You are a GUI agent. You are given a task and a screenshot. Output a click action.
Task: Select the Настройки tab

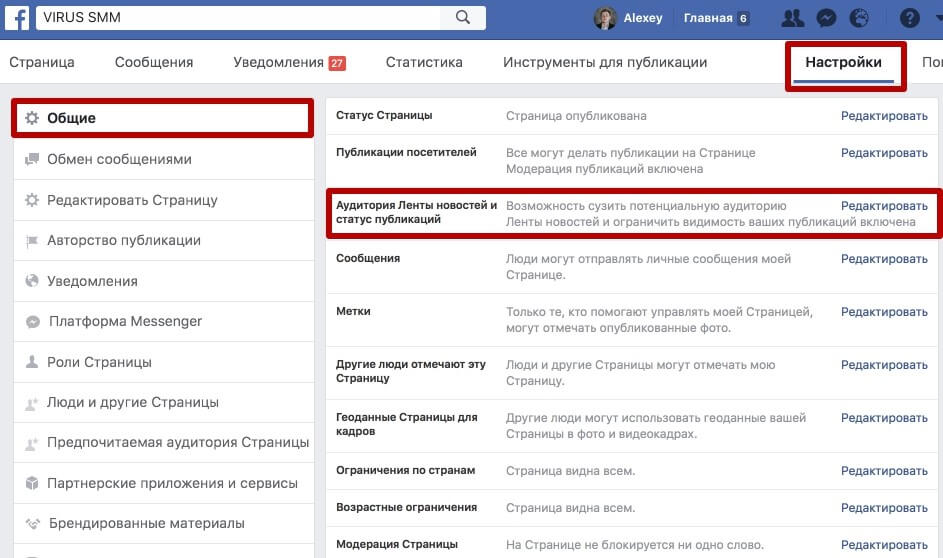click(x=843, y=63)
